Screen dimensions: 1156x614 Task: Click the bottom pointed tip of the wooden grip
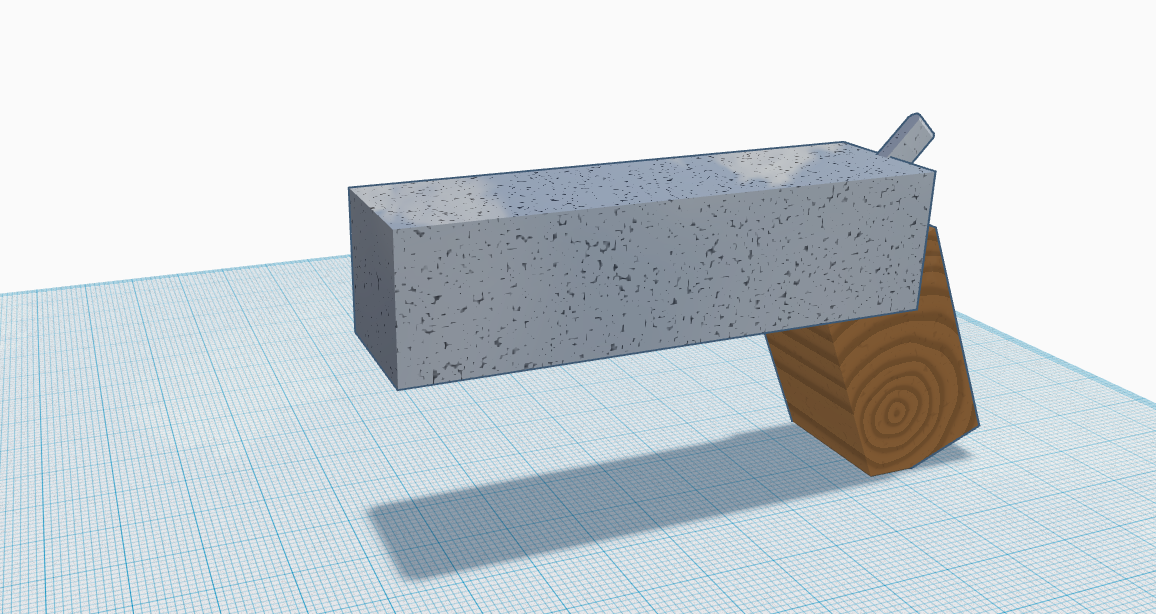tap(876, 475)
